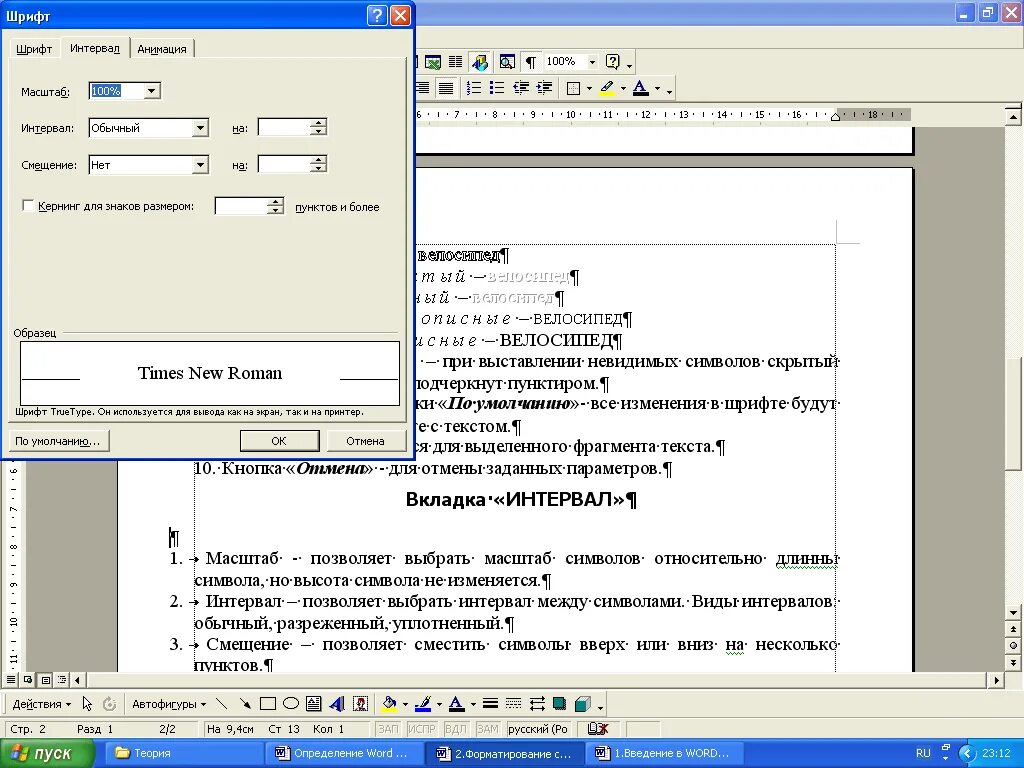Viewport: 1024px width, 768px height.
Task: Open Word help question-mark icon
Action: (613, 62)
